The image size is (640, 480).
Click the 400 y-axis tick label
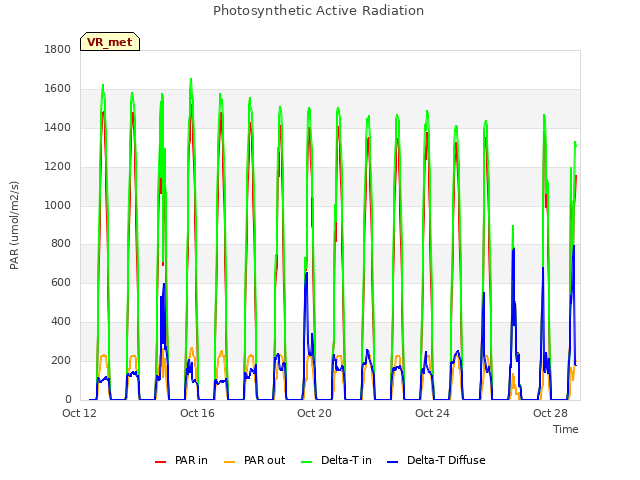tap(61, 322)
